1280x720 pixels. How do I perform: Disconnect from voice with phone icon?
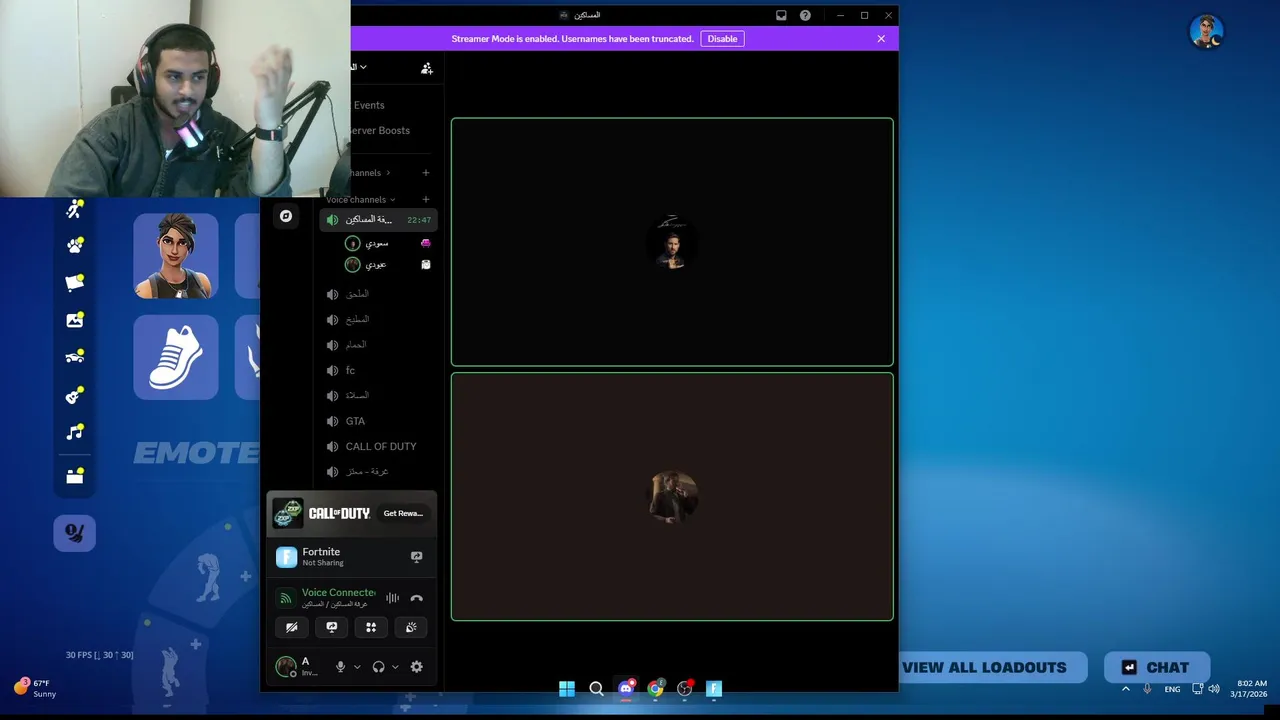tap(417, 598)
